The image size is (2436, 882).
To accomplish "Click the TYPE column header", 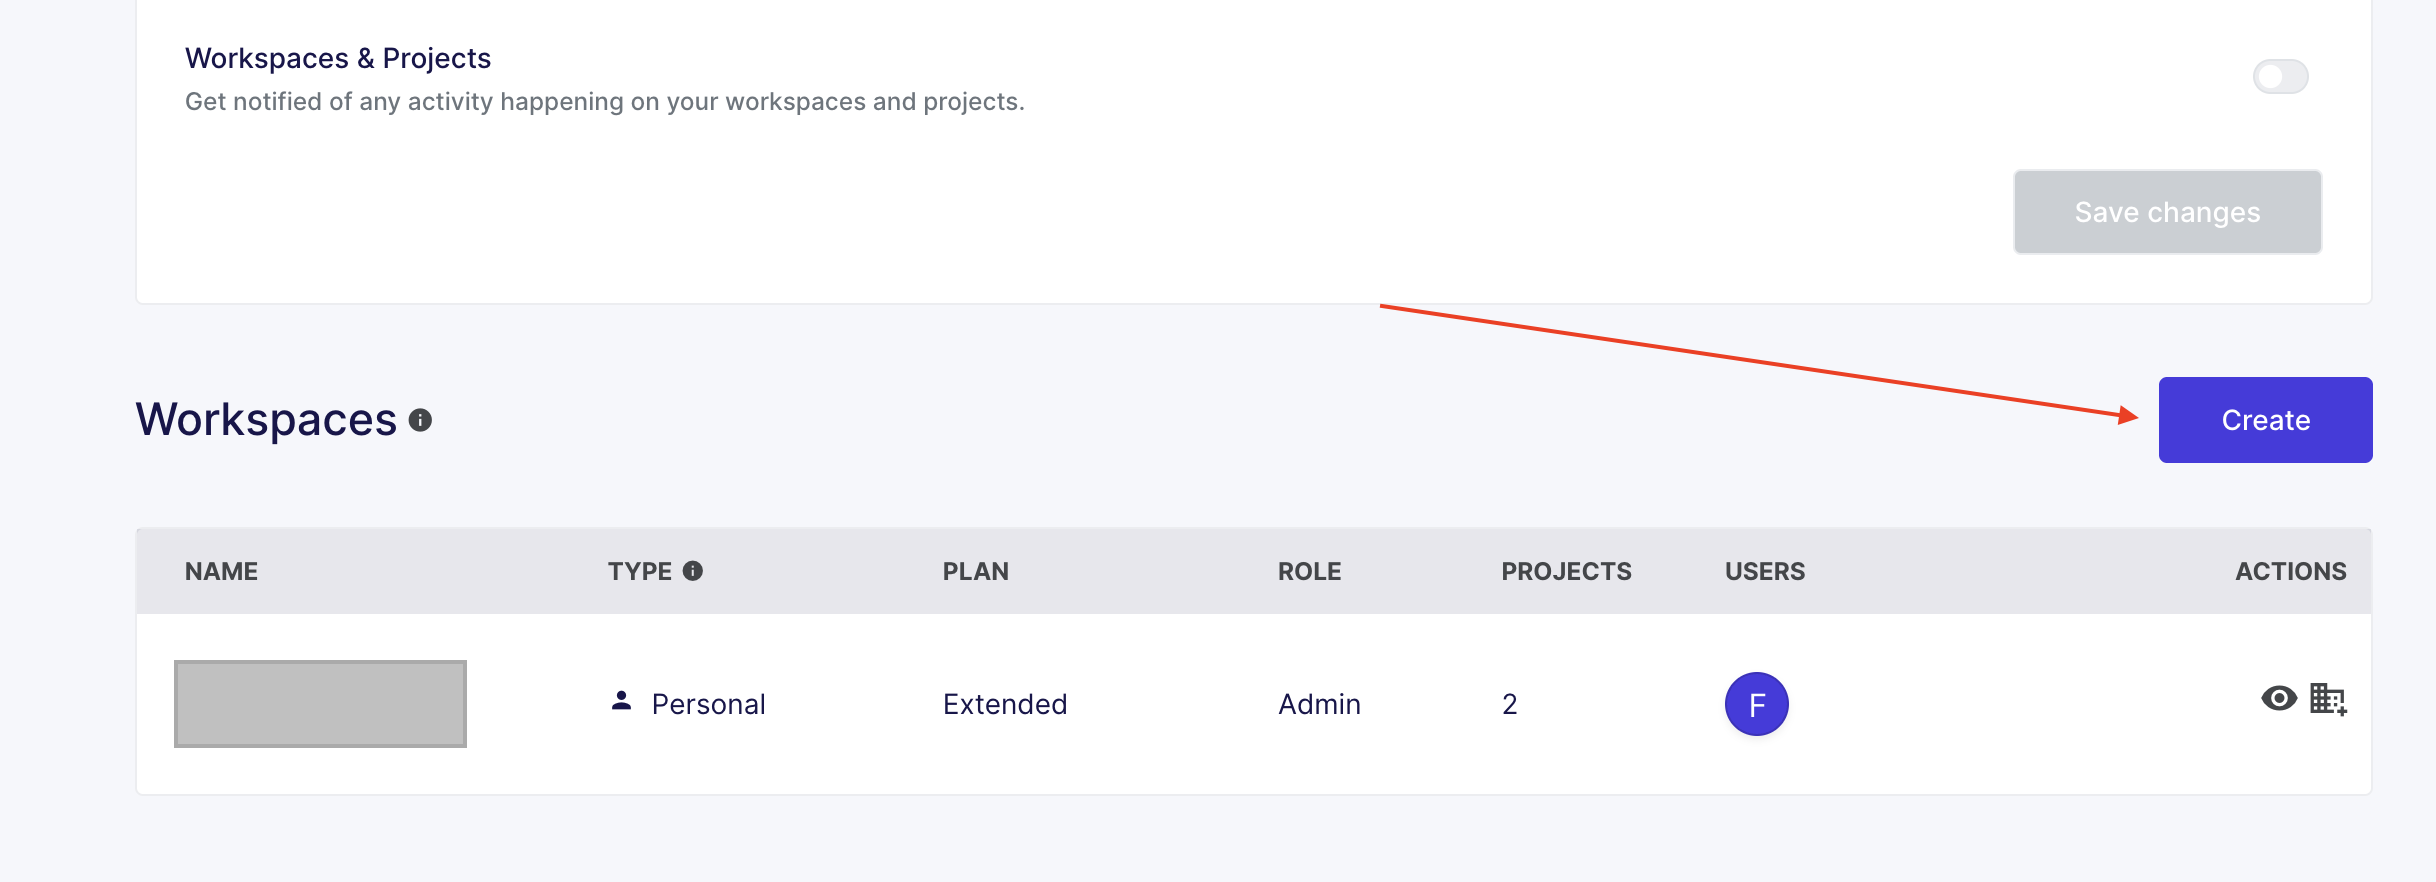I will 639,572.
